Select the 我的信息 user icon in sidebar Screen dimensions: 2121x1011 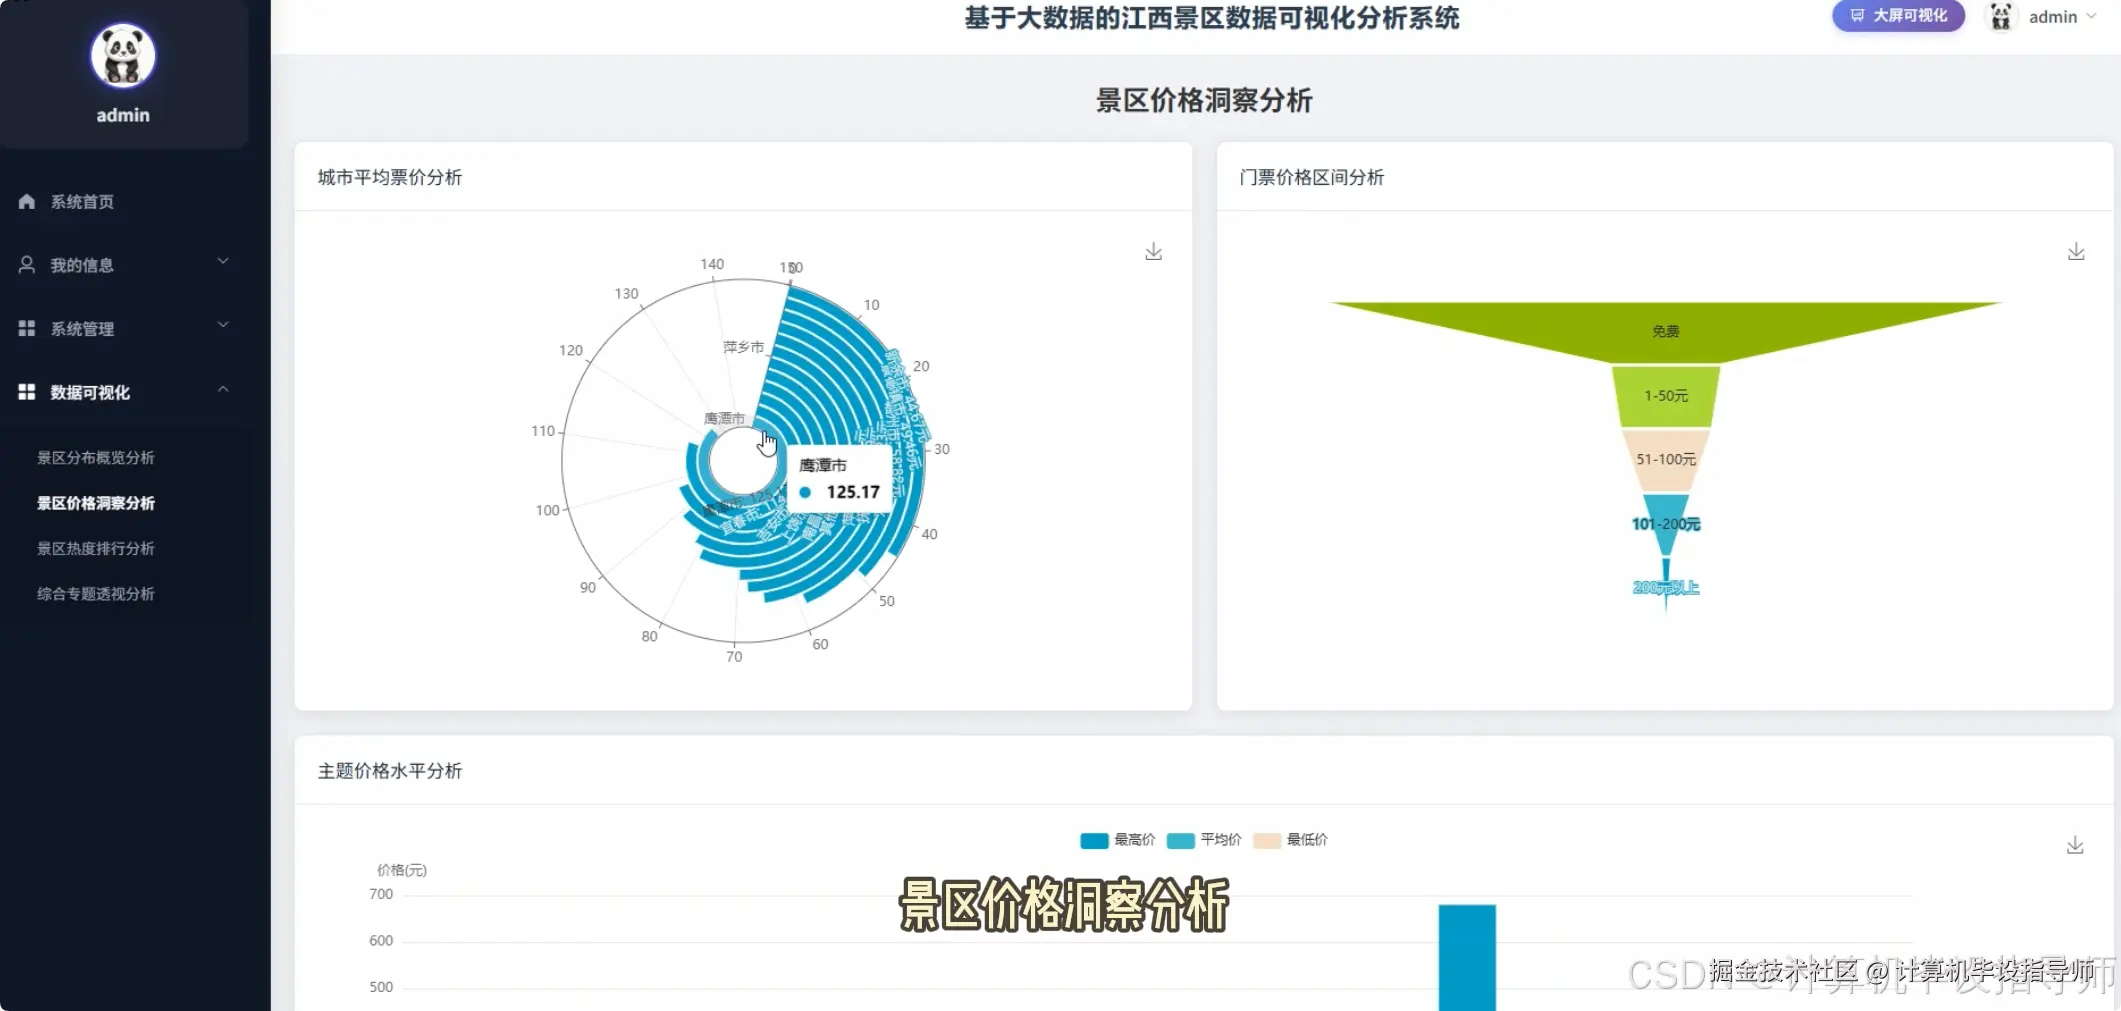pos(26,264)
